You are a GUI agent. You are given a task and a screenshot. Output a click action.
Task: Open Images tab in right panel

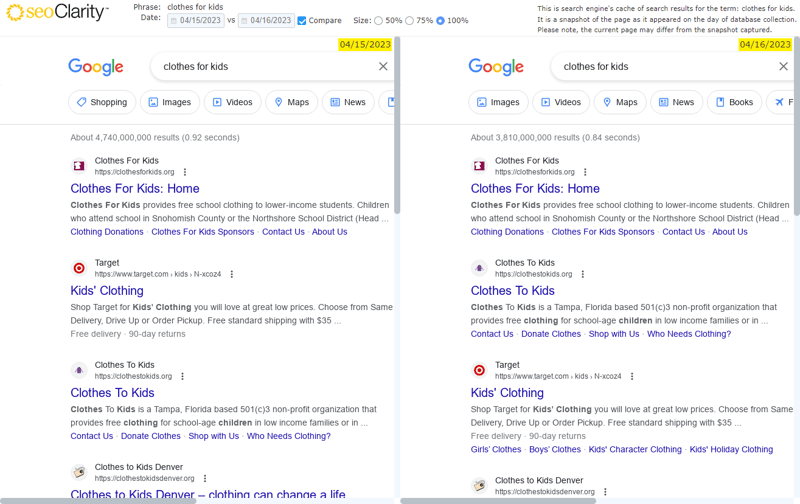498,102
